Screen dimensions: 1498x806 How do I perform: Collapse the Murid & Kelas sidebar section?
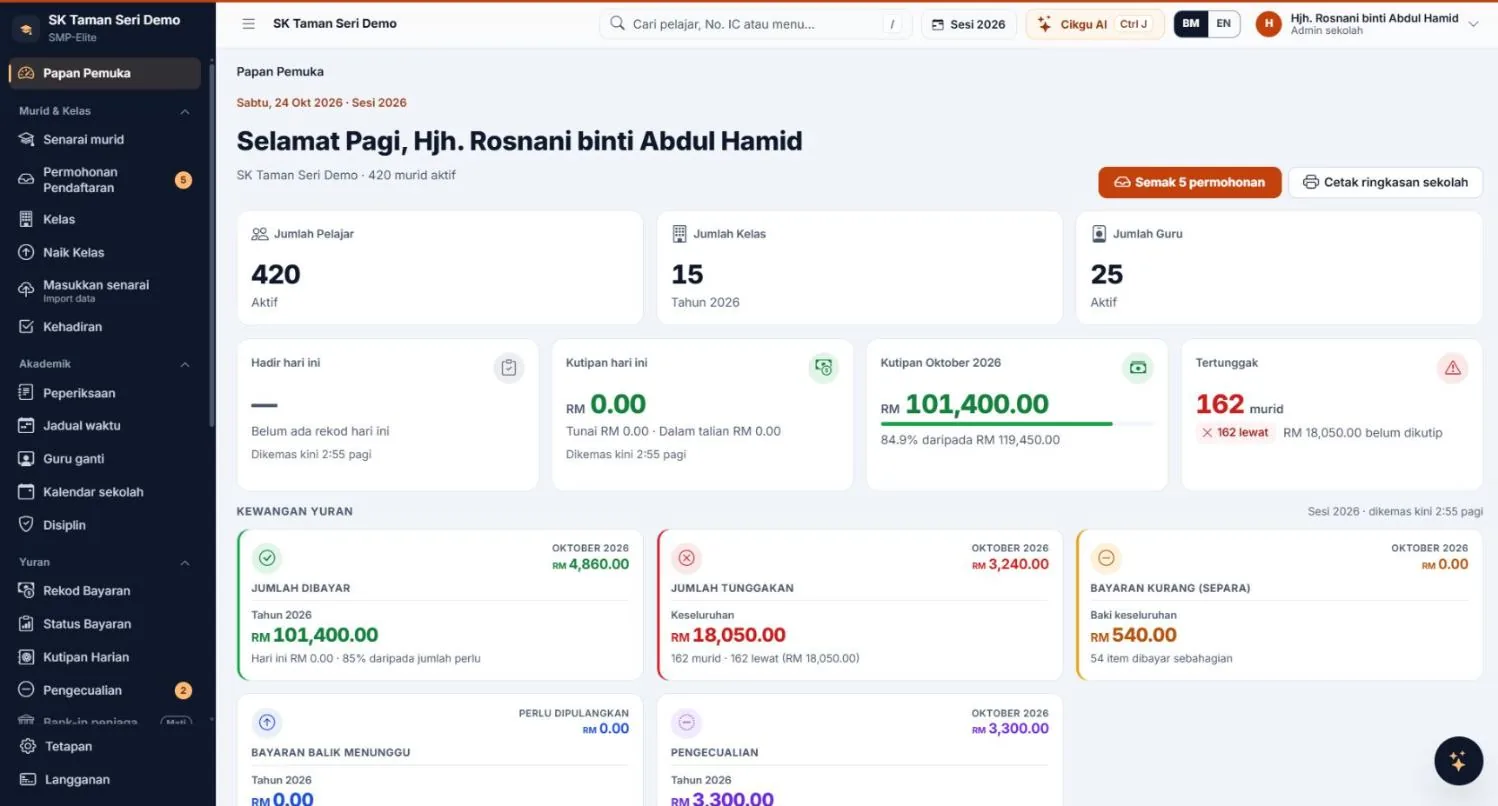[185, 111]
